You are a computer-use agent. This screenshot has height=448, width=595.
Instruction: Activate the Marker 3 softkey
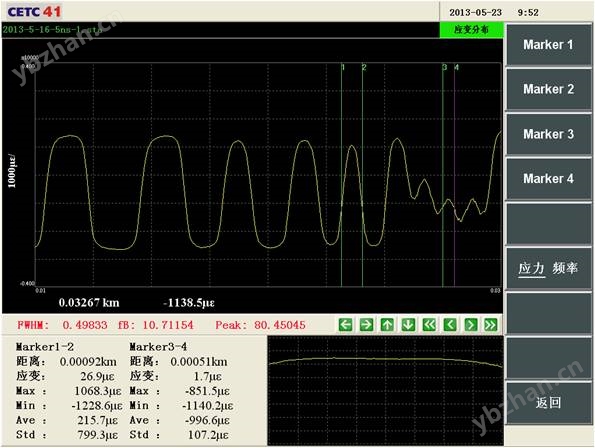pyautogui.click(x=549, y=134)
